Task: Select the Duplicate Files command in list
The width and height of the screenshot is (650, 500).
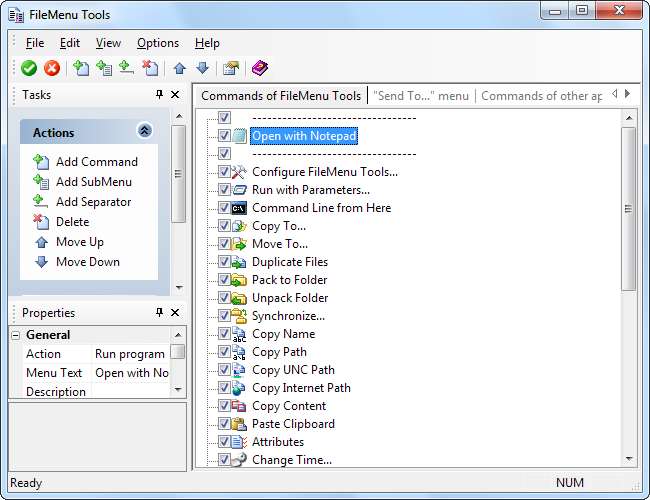Action: 289,262
